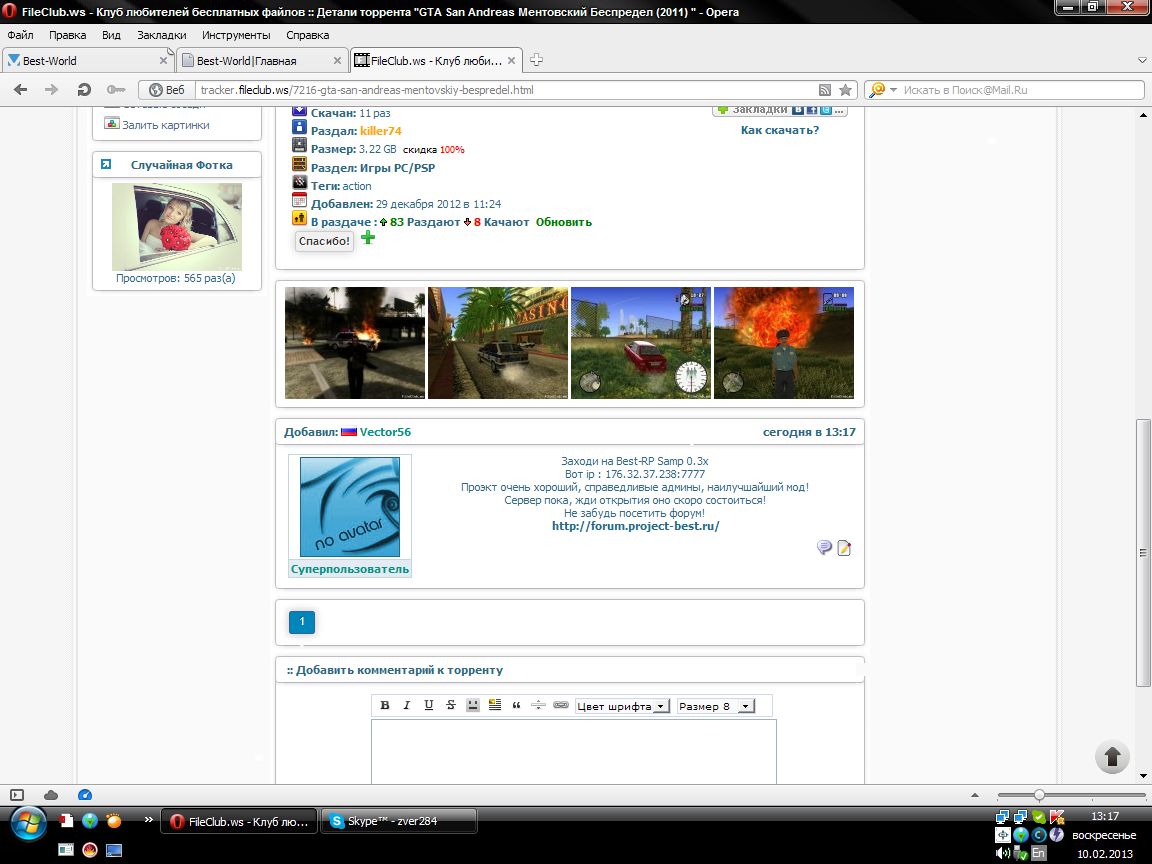The width and height of the screenshot is (1152, 864).
Task: Switch to Skype zver284 taskbar button
Action: coord(399,821)
